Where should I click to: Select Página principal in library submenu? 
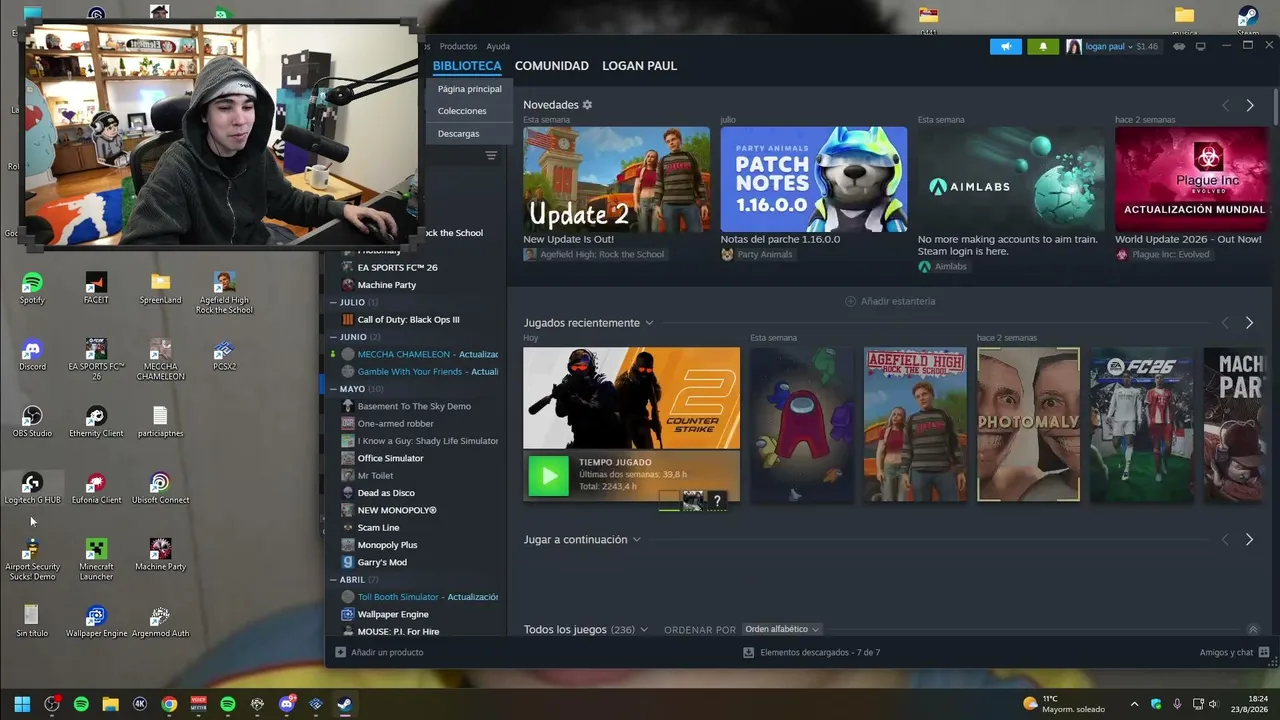pyautogui.click(x=470, y=89)
